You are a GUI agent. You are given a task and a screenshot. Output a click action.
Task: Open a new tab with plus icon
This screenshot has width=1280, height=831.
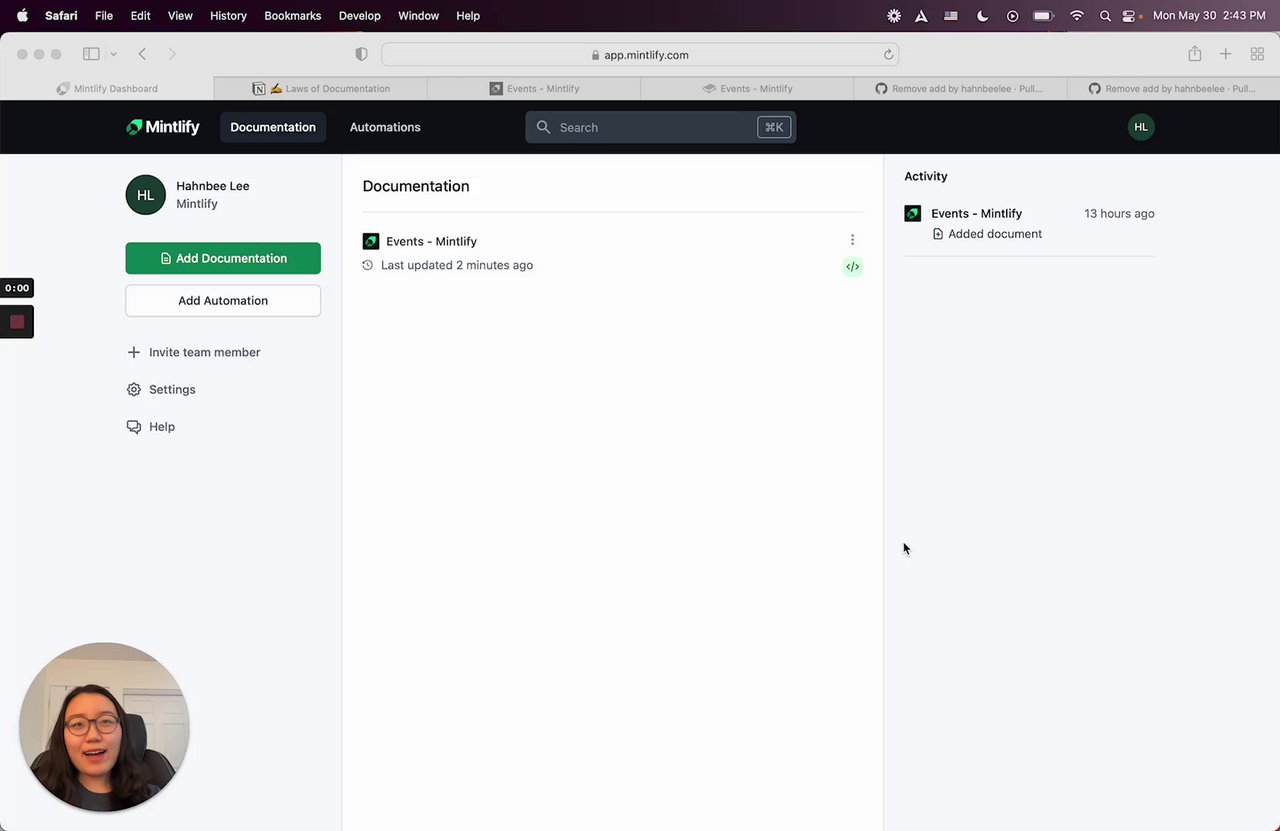1225,54
